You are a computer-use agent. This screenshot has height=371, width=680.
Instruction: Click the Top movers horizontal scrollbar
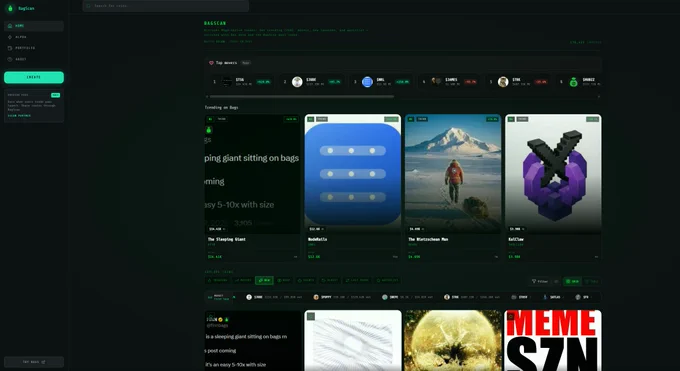click(301, 97)
